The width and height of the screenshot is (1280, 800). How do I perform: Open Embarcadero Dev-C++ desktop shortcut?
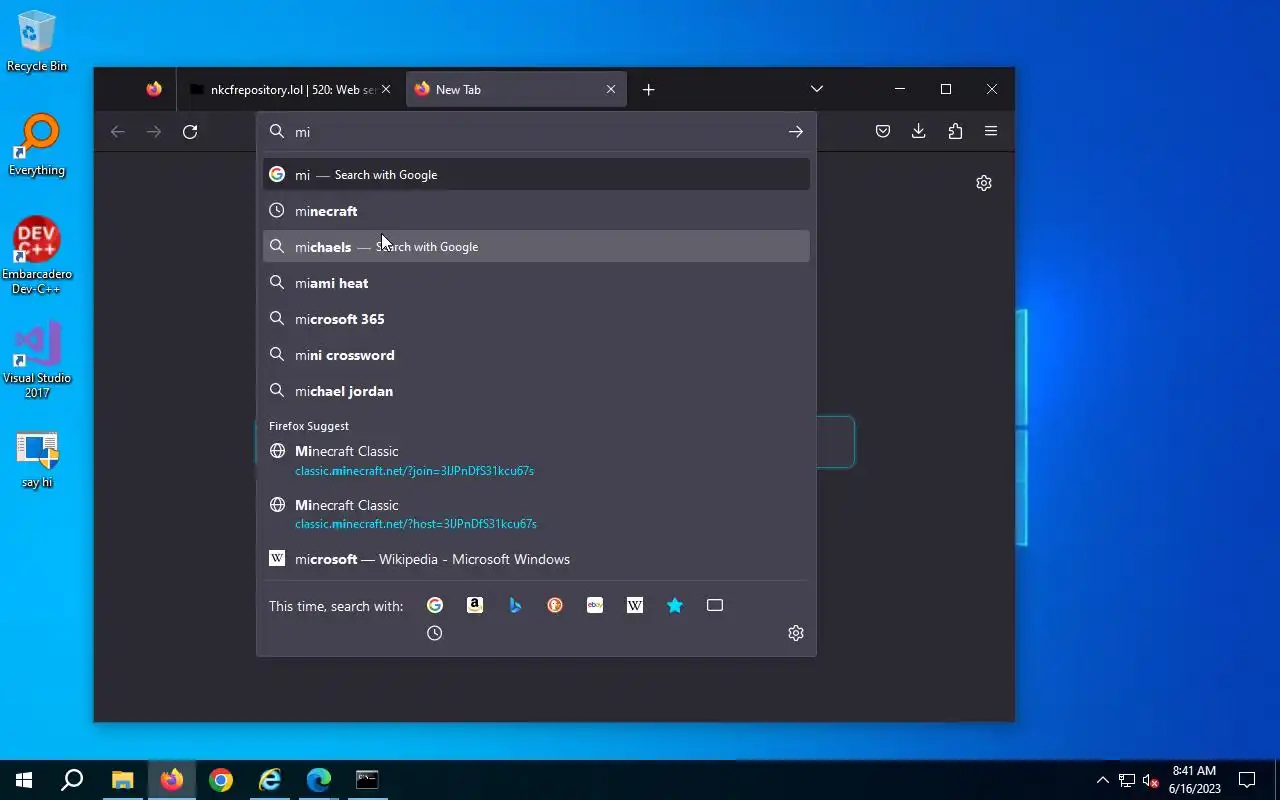[x=37, y=256]
